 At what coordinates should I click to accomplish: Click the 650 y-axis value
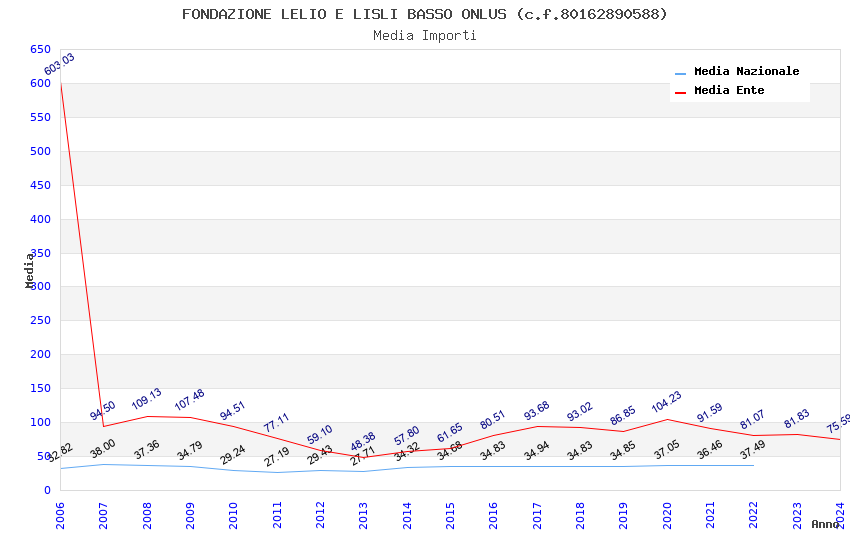(x=41, y=50)
